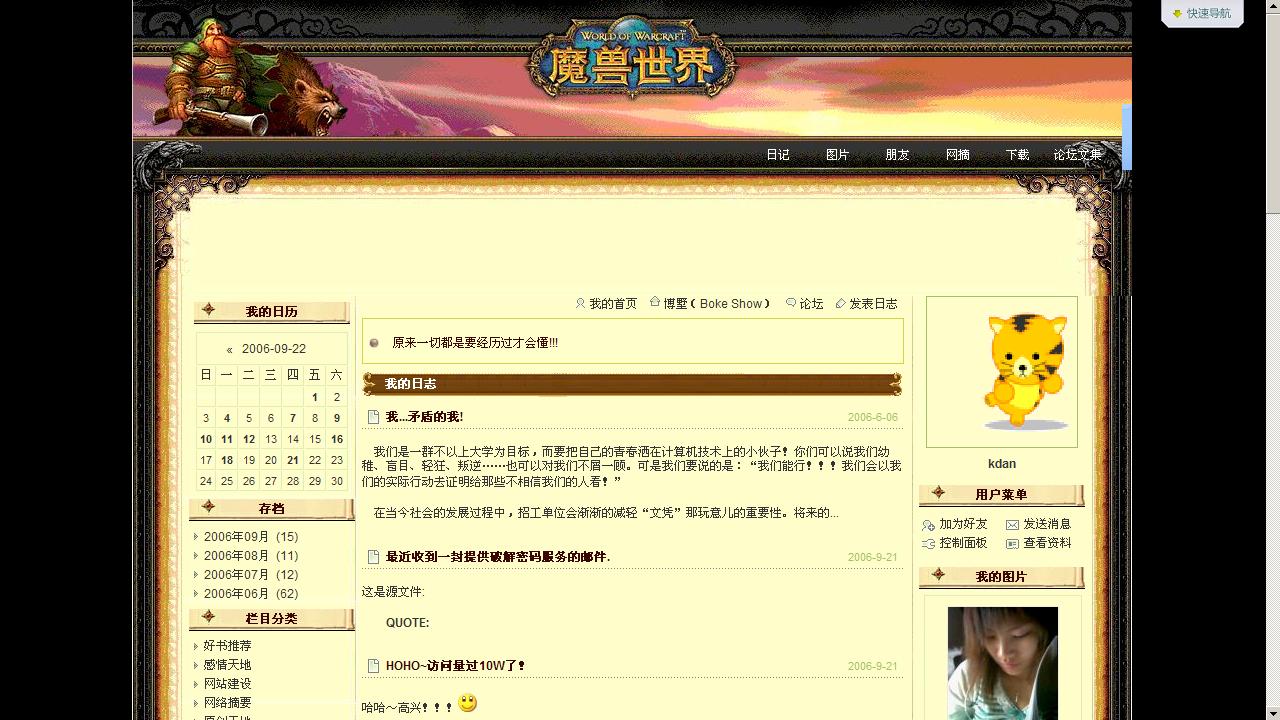Expand archive 2006年07月 (12)
The image size is (1280, 720).
[251, 575]
